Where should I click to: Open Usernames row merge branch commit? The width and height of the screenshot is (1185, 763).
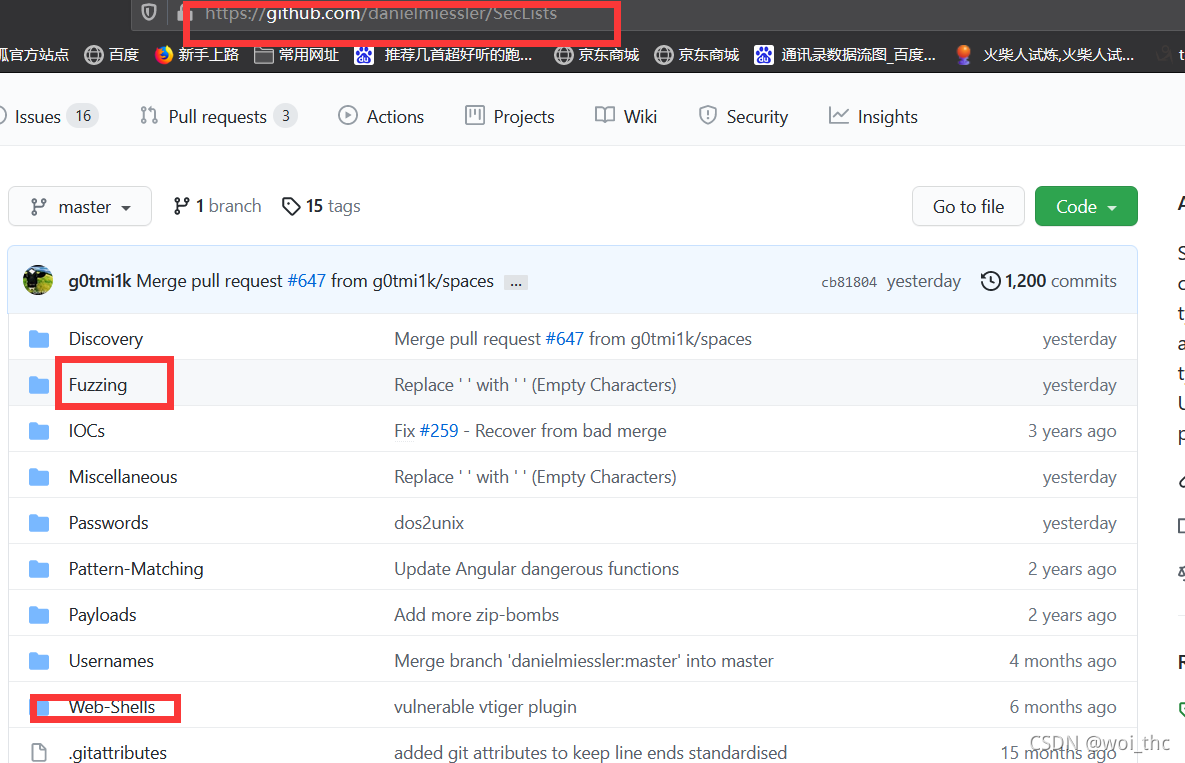pyautogui.click(x=584, y=661)
